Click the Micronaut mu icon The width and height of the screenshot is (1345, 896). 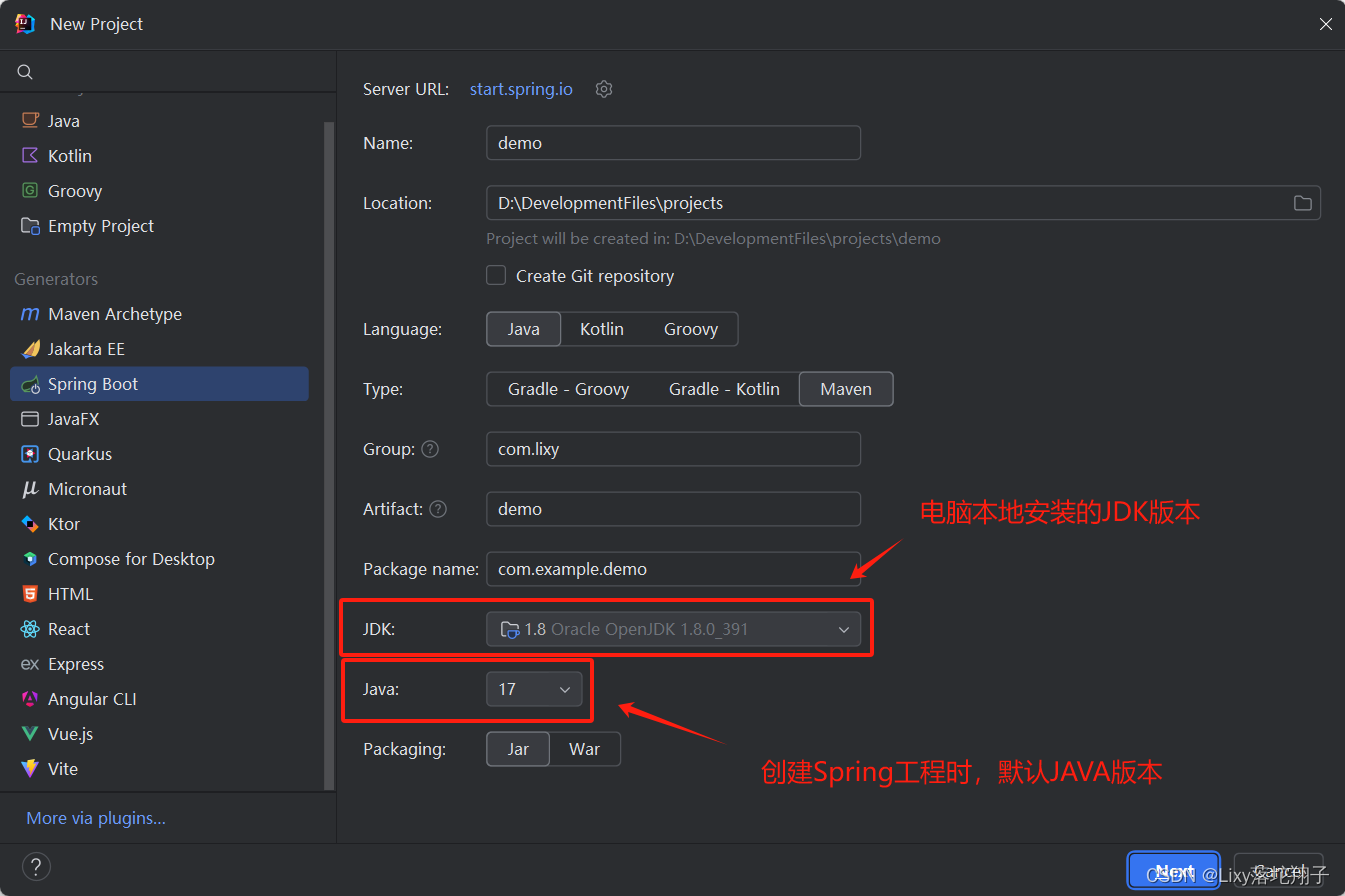[30, 489]
